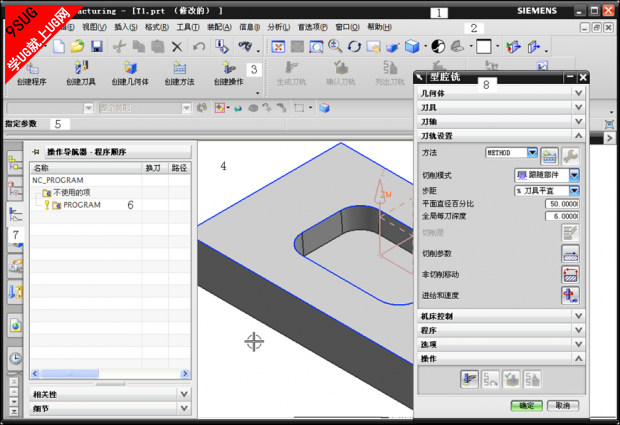The width and height of the screenshot is (620, 425).
Task: Open a file with folder icon
Action: (78, 47)
